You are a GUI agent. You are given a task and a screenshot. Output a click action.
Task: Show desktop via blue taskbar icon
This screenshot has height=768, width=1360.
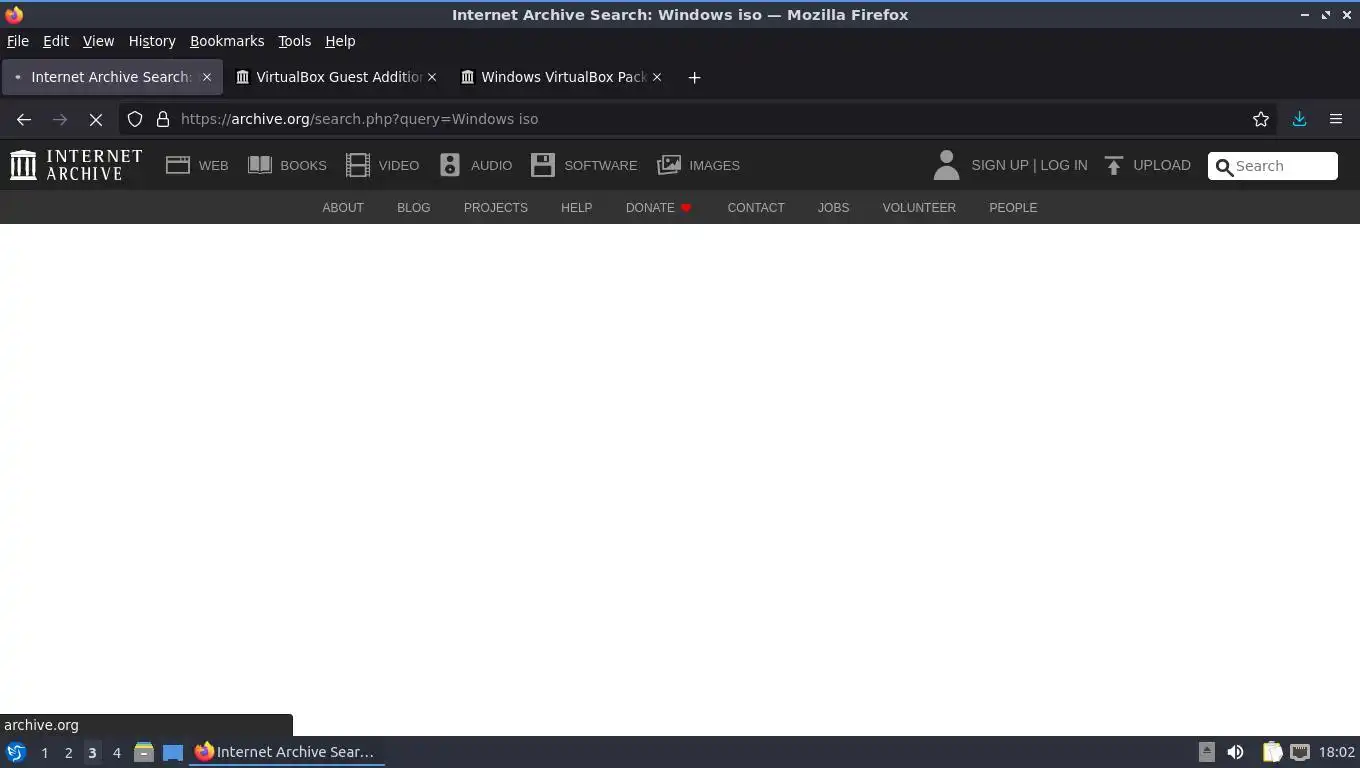[x=173, y=752]
